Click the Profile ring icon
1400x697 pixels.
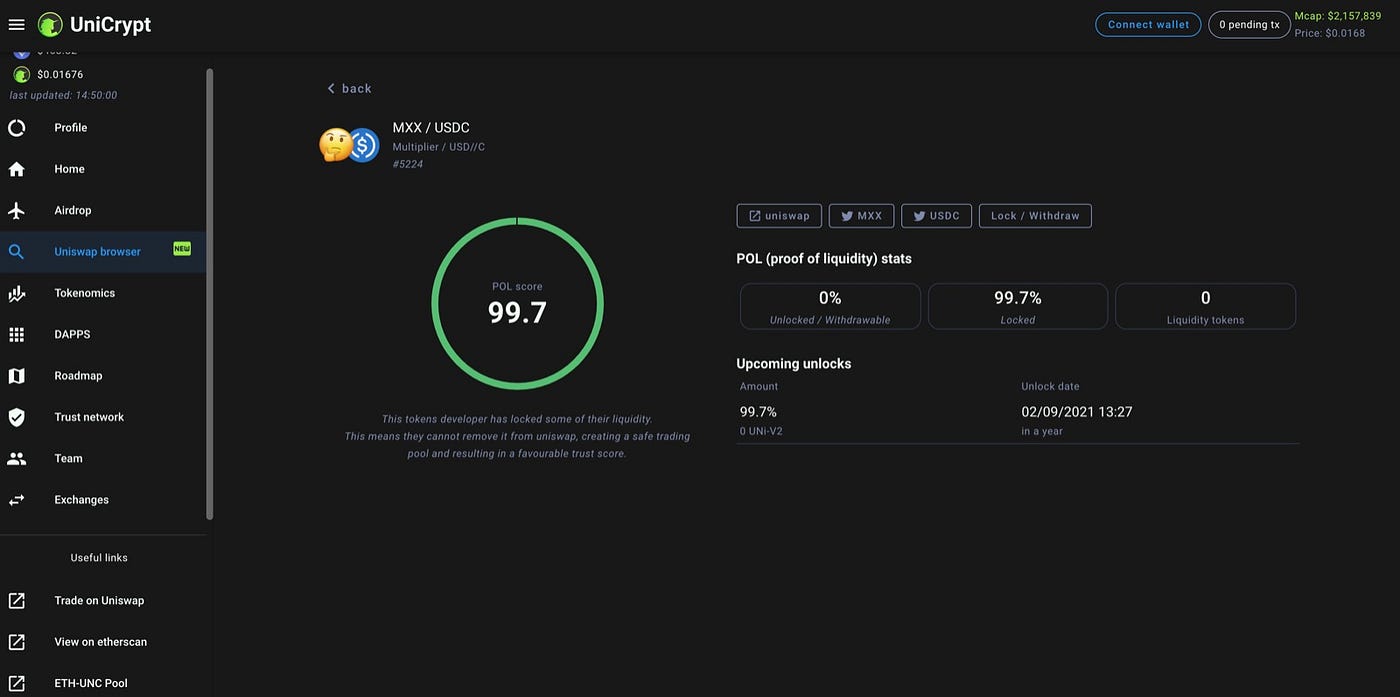click(16, 128)
